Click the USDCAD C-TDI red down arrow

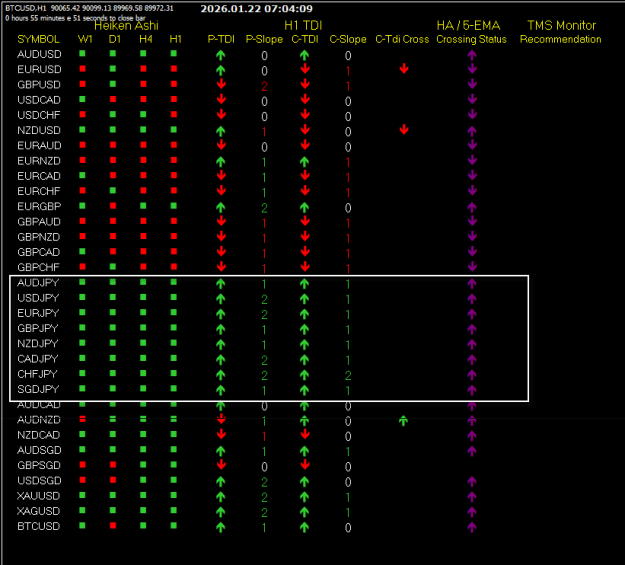pos(305,99)
